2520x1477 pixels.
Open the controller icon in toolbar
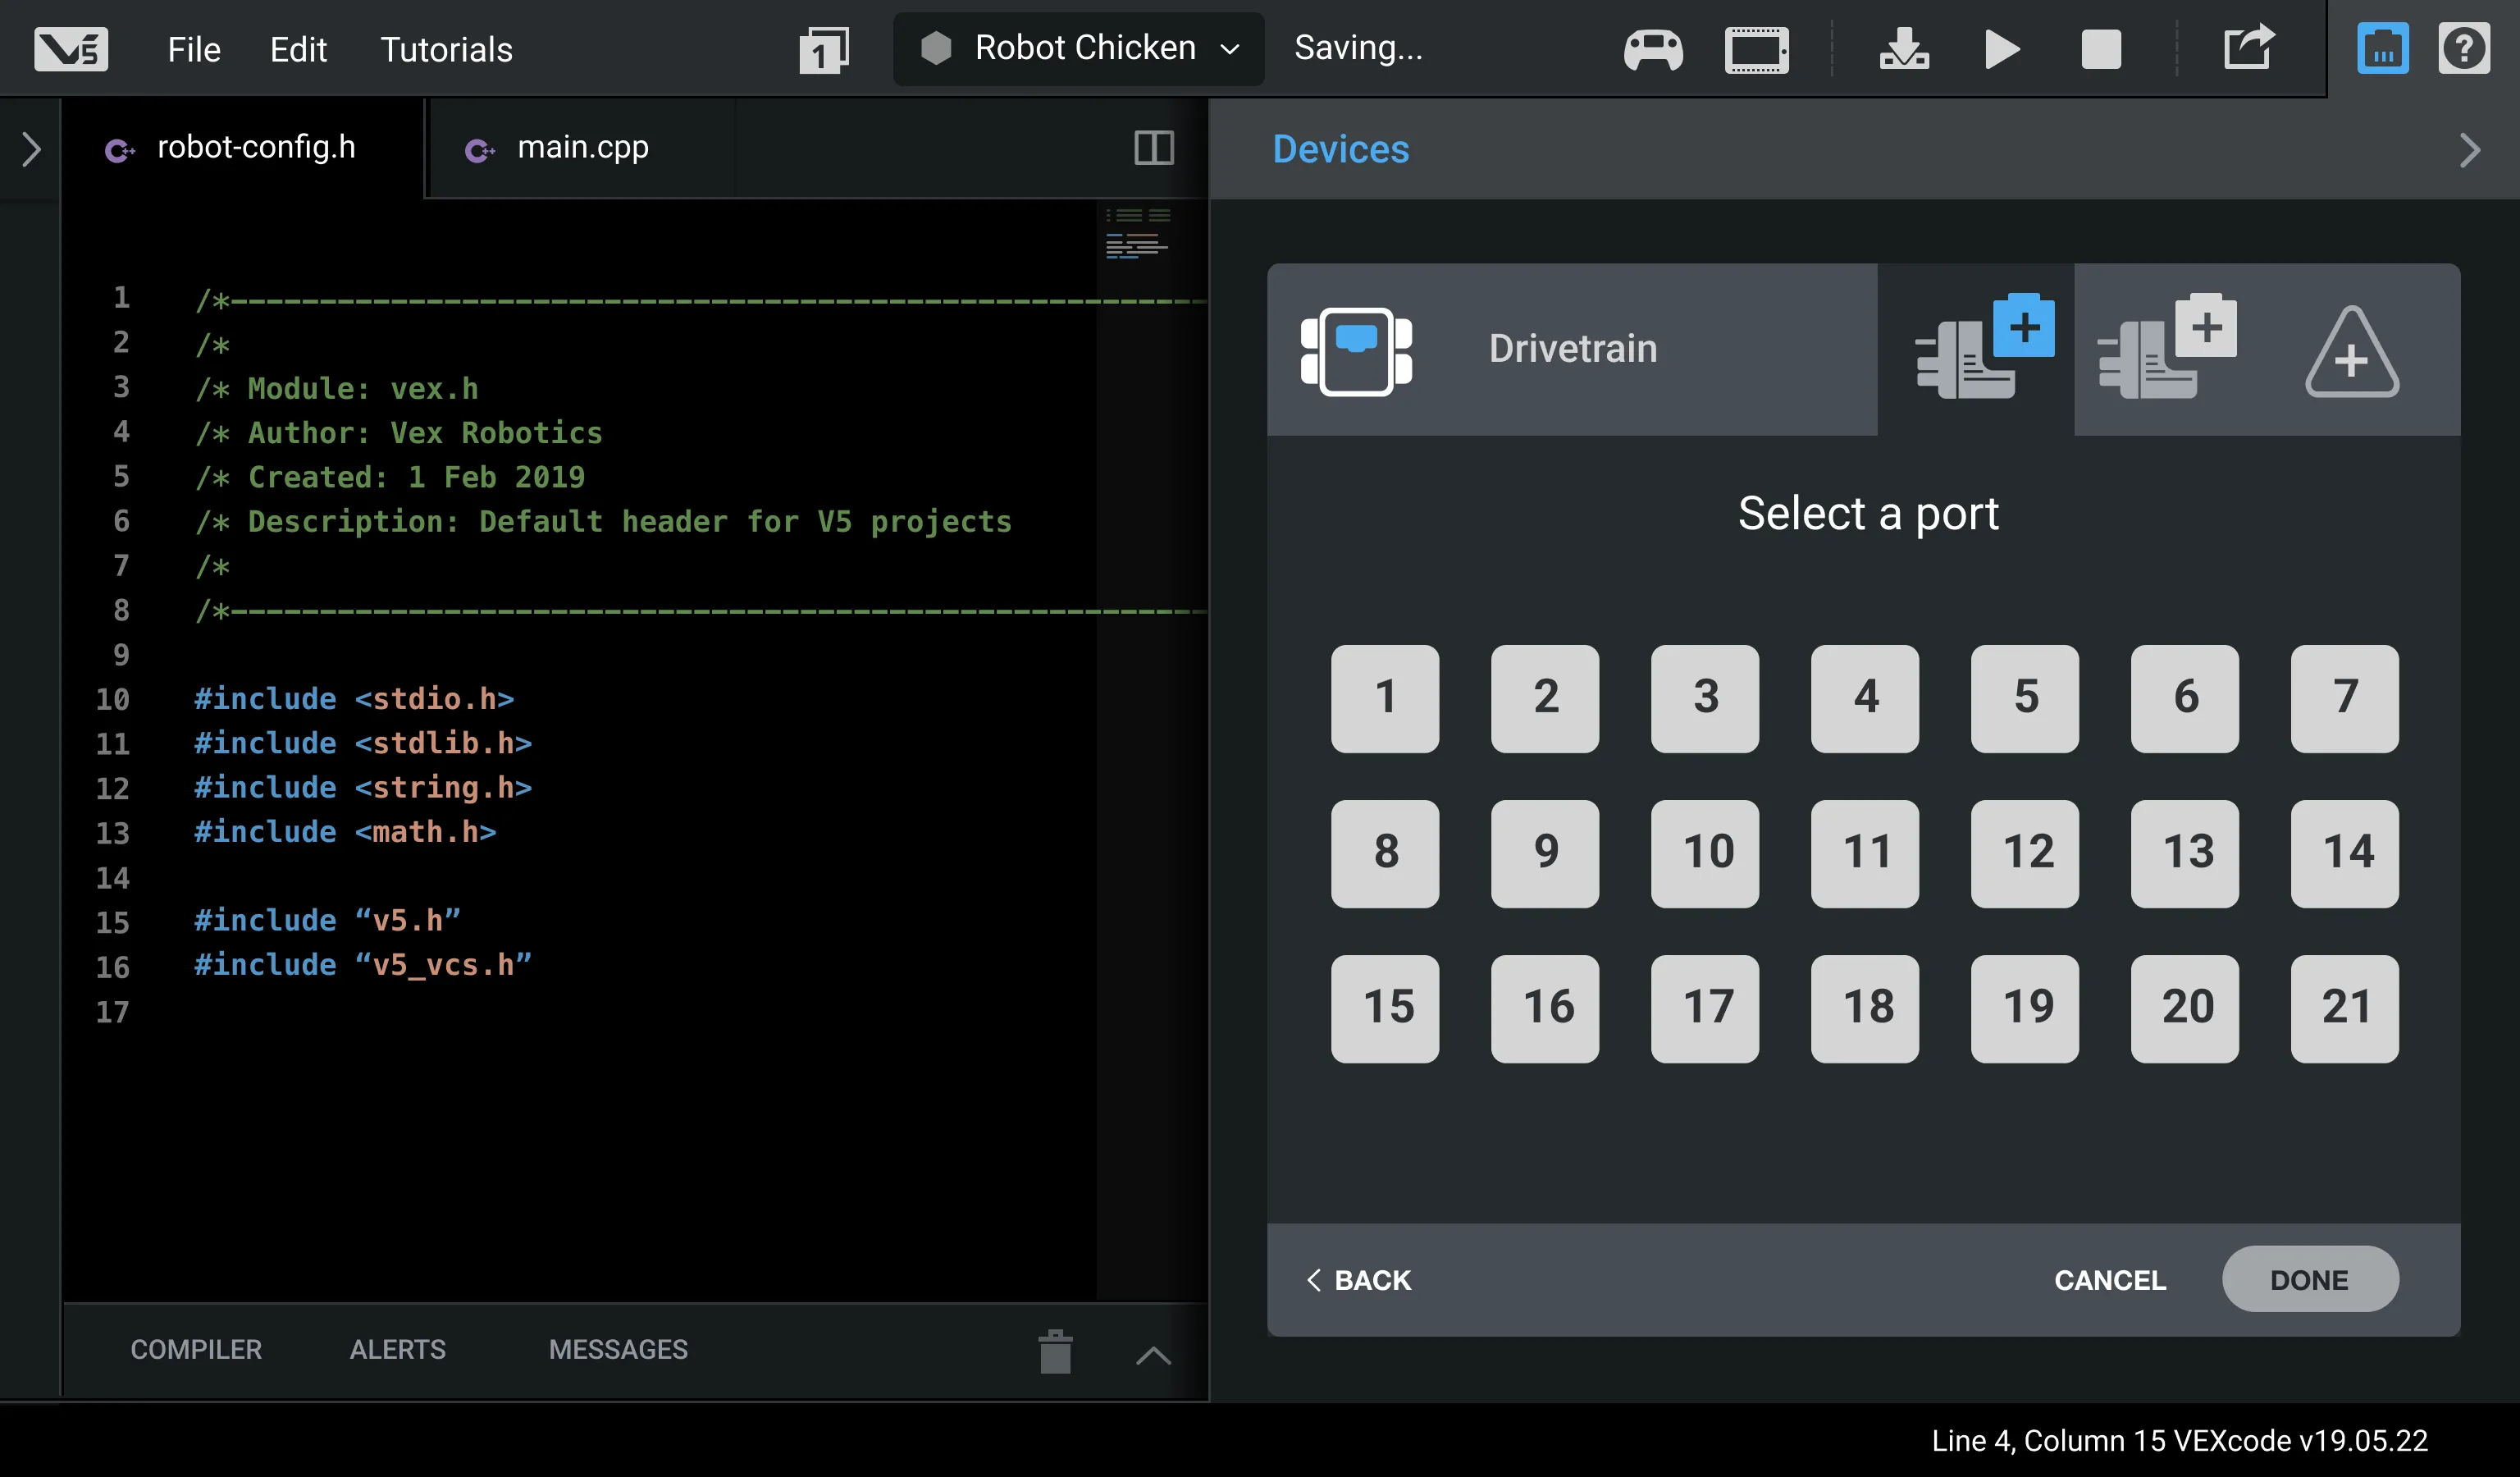click(1653, 49)
